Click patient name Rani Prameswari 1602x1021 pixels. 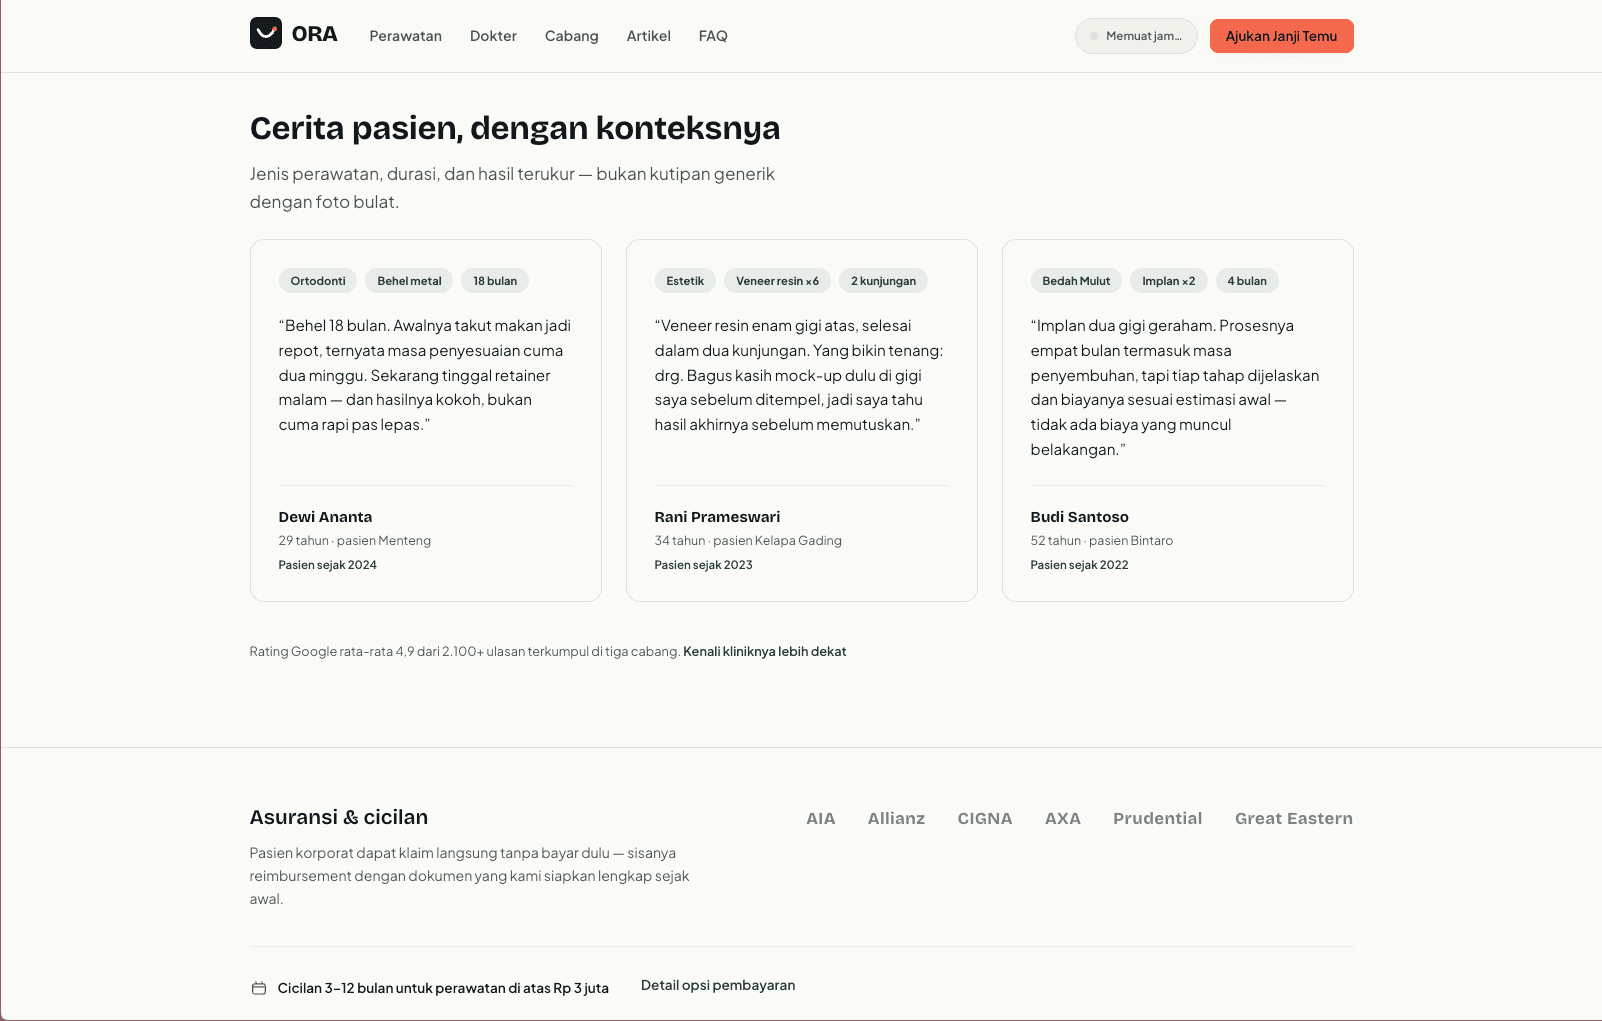[x=717, y=517]
